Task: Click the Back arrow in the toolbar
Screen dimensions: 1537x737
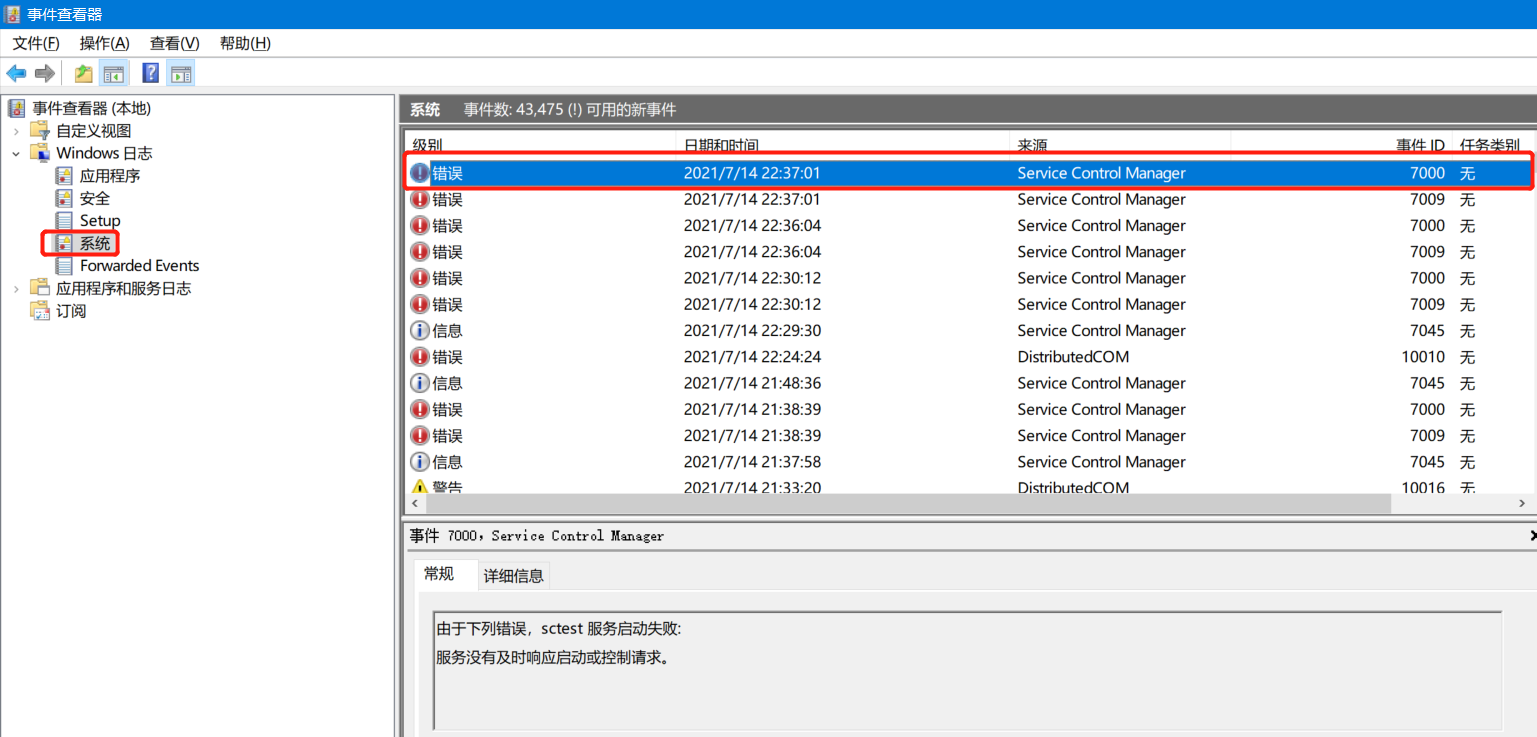Action: tap(16, 73)
